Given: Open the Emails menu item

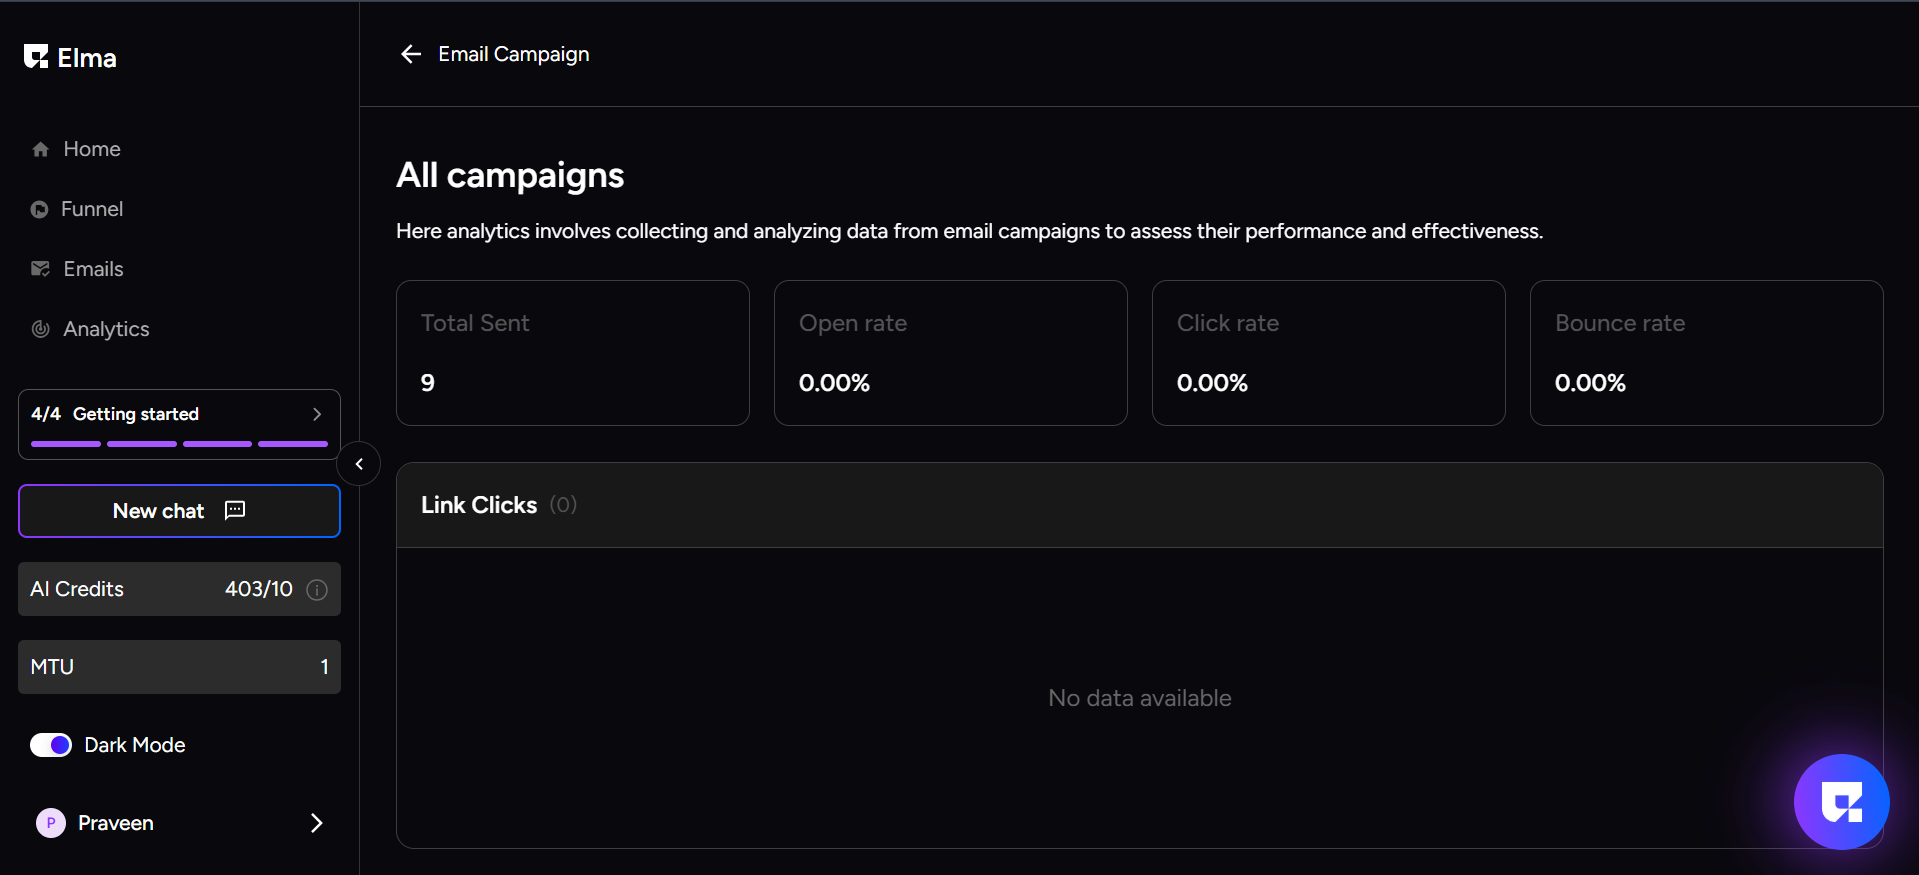Looking at the screenshot, I should (93, 269).
